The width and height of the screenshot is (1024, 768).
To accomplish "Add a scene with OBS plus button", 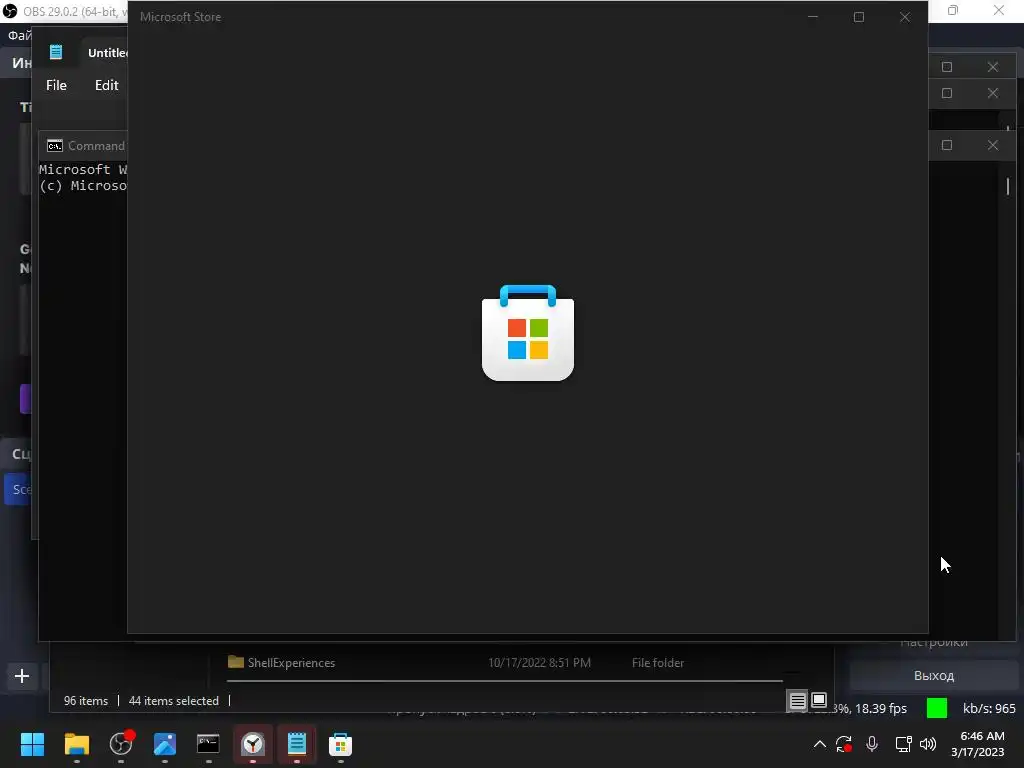I will (22, 676).
